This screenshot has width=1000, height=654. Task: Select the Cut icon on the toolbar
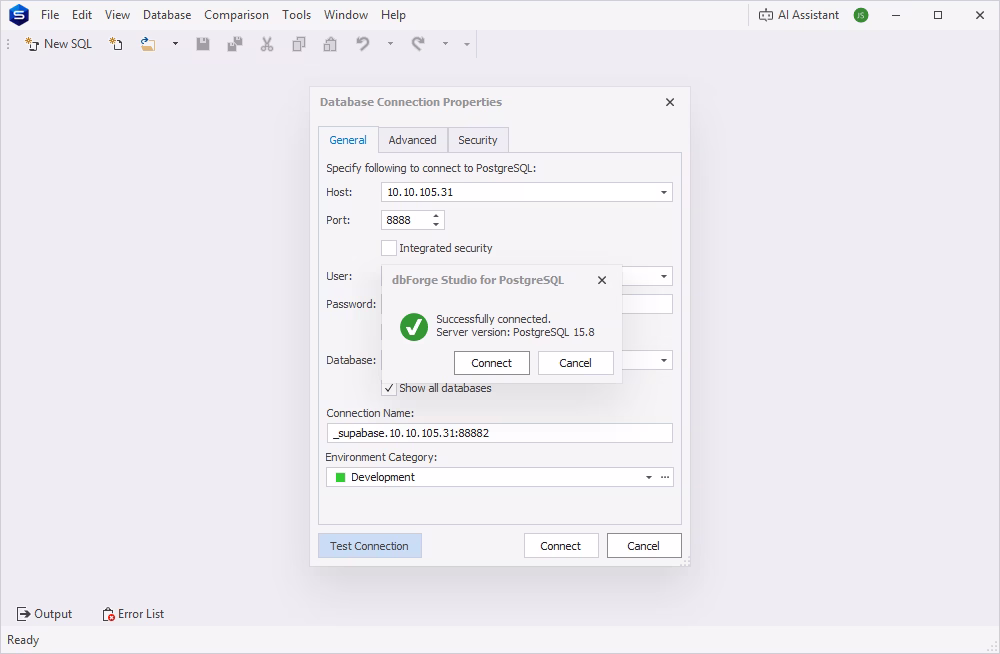[266, 44]
